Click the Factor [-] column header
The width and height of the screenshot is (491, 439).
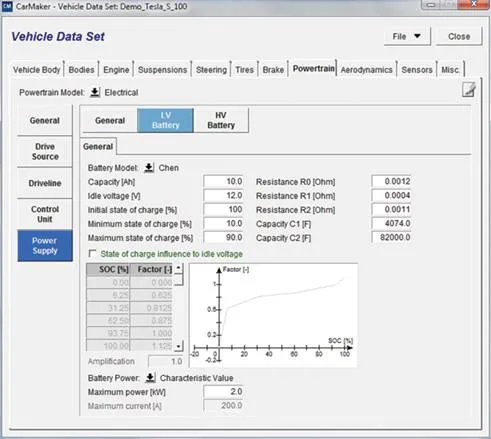tap(151, 269)
